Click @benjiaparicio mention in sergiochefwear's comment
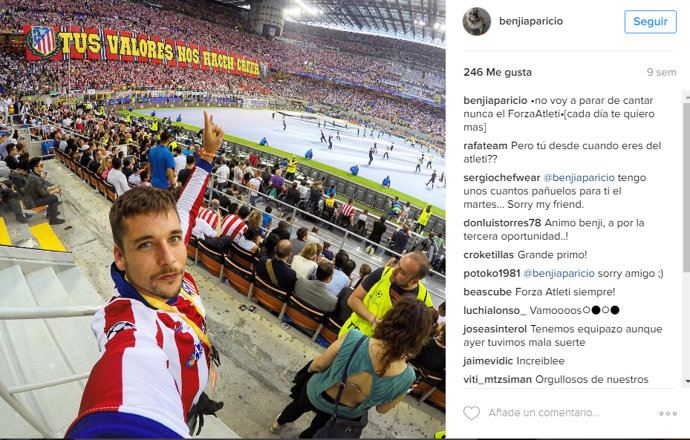Image resolution: width=690 pixels, height=440 pixels. (579, 178)
